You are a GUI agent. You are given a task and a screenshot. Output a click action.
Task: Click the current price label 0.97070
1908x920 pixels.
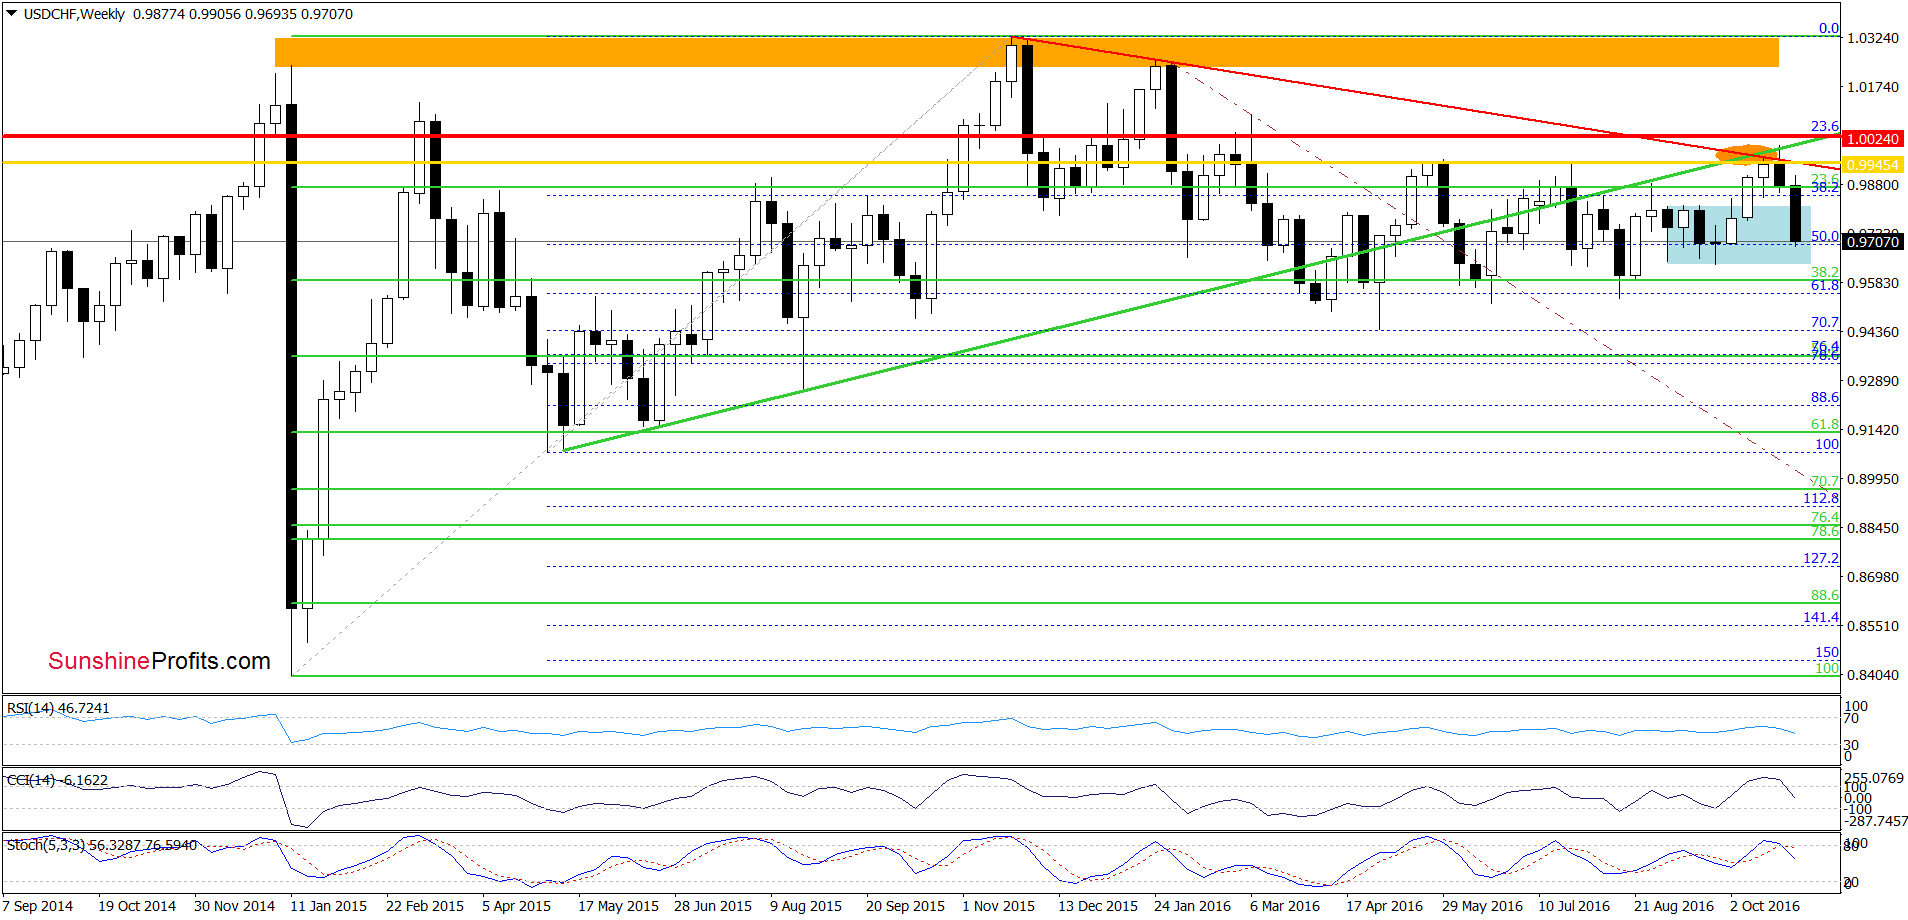[x=1873, y=242]
